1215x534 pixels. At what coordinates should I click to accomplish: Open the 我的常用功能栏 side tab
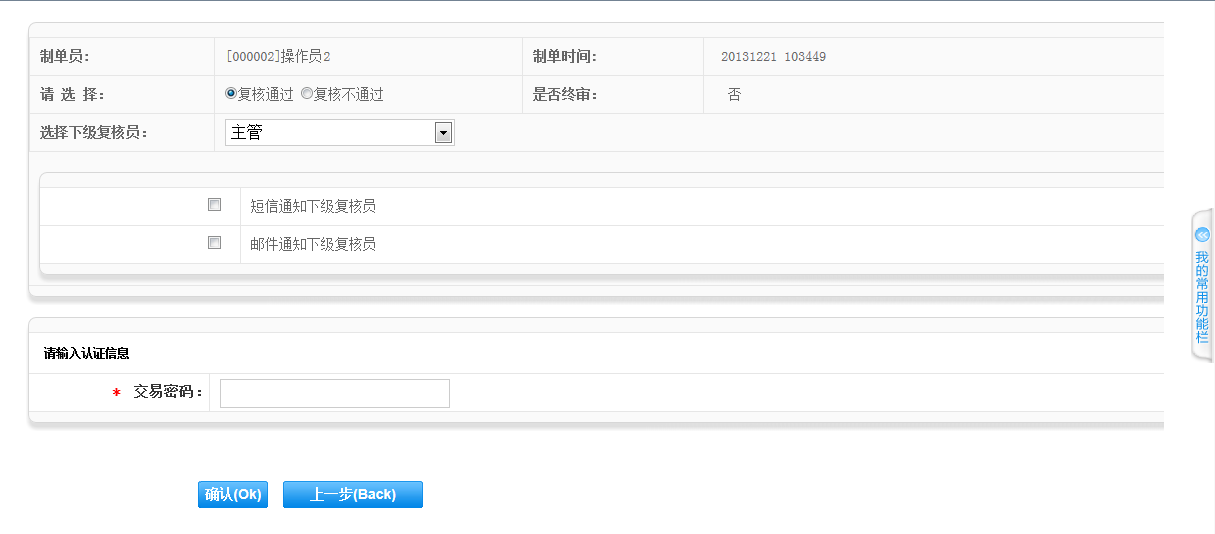pyautogui.click(x=1202, y=297)
